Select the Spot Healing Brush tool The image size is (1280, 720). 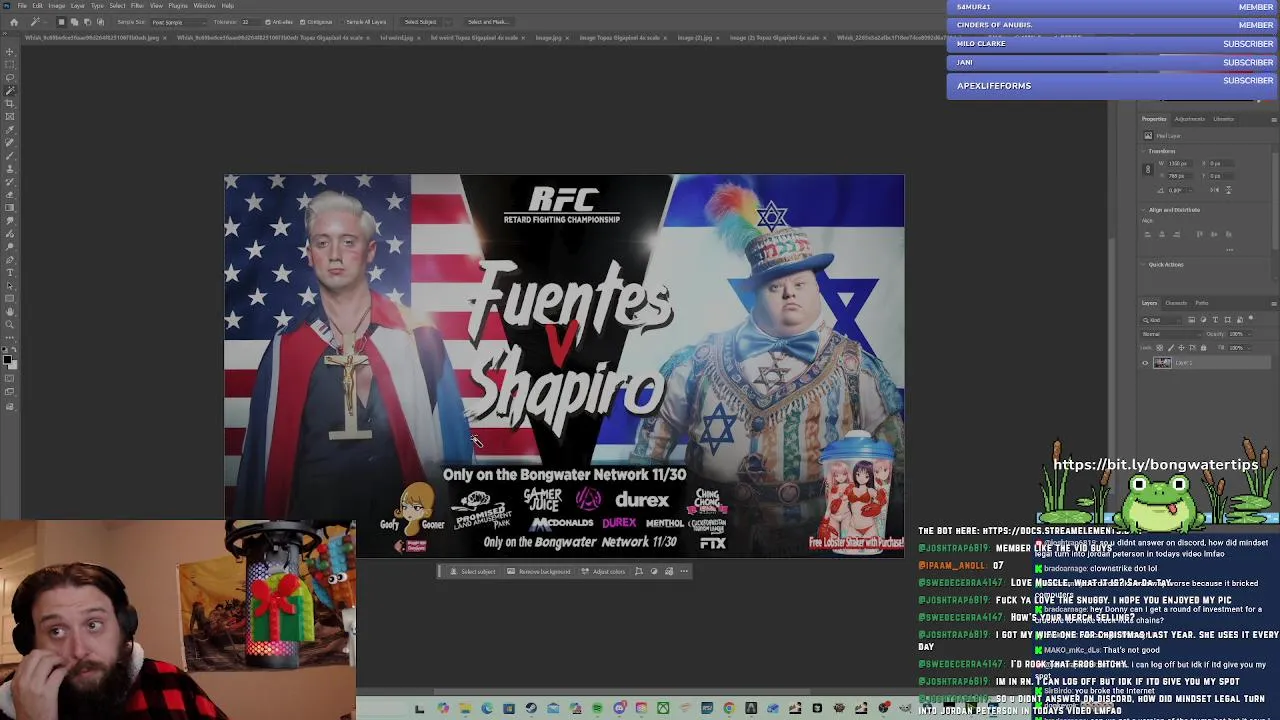(10, 142)
